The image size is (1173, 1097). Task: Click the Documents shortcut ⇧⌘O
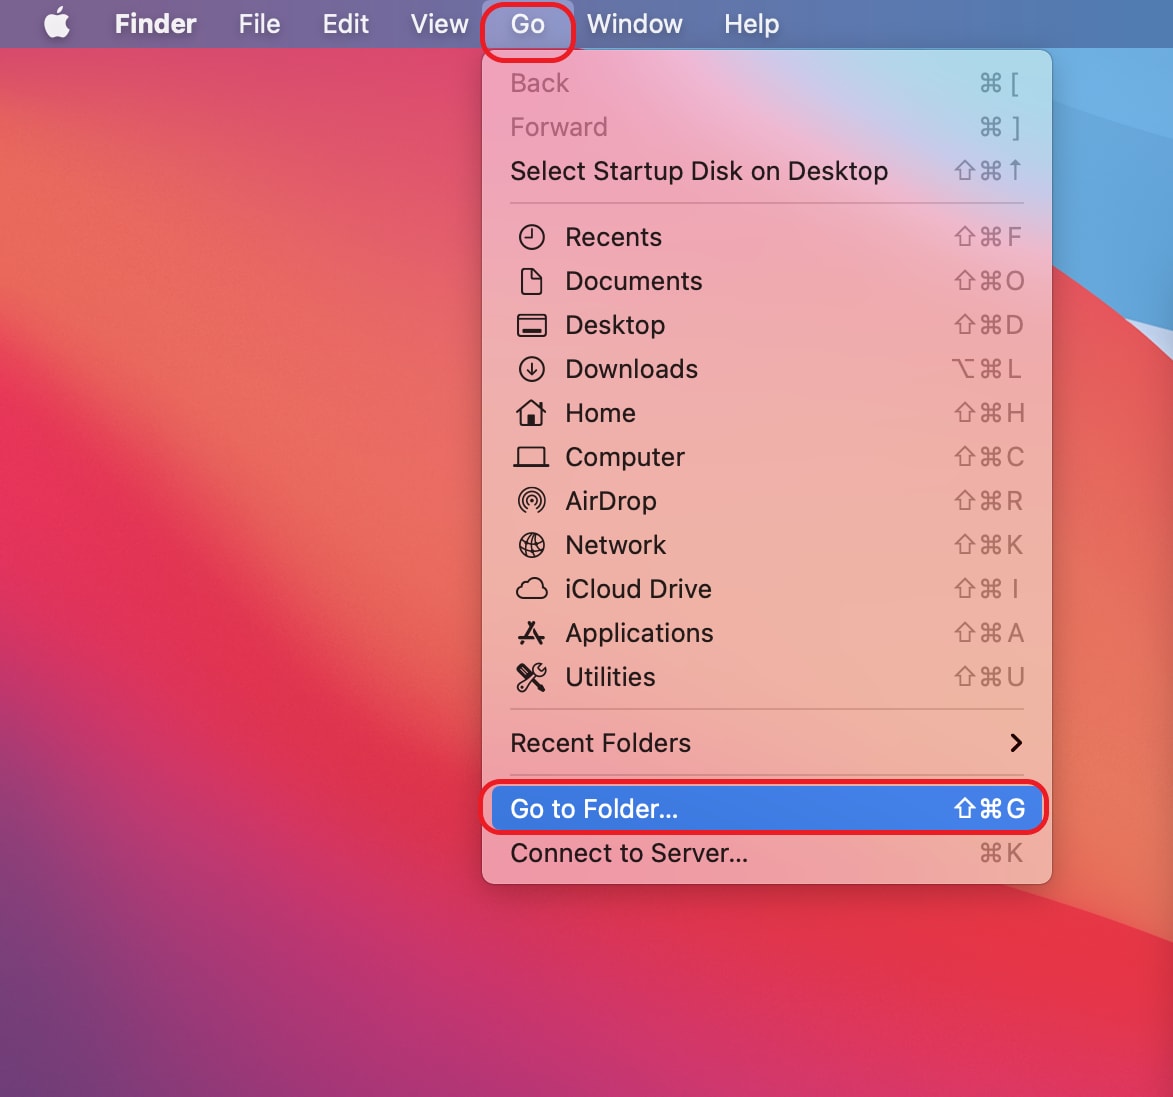(x=989, y=281)
